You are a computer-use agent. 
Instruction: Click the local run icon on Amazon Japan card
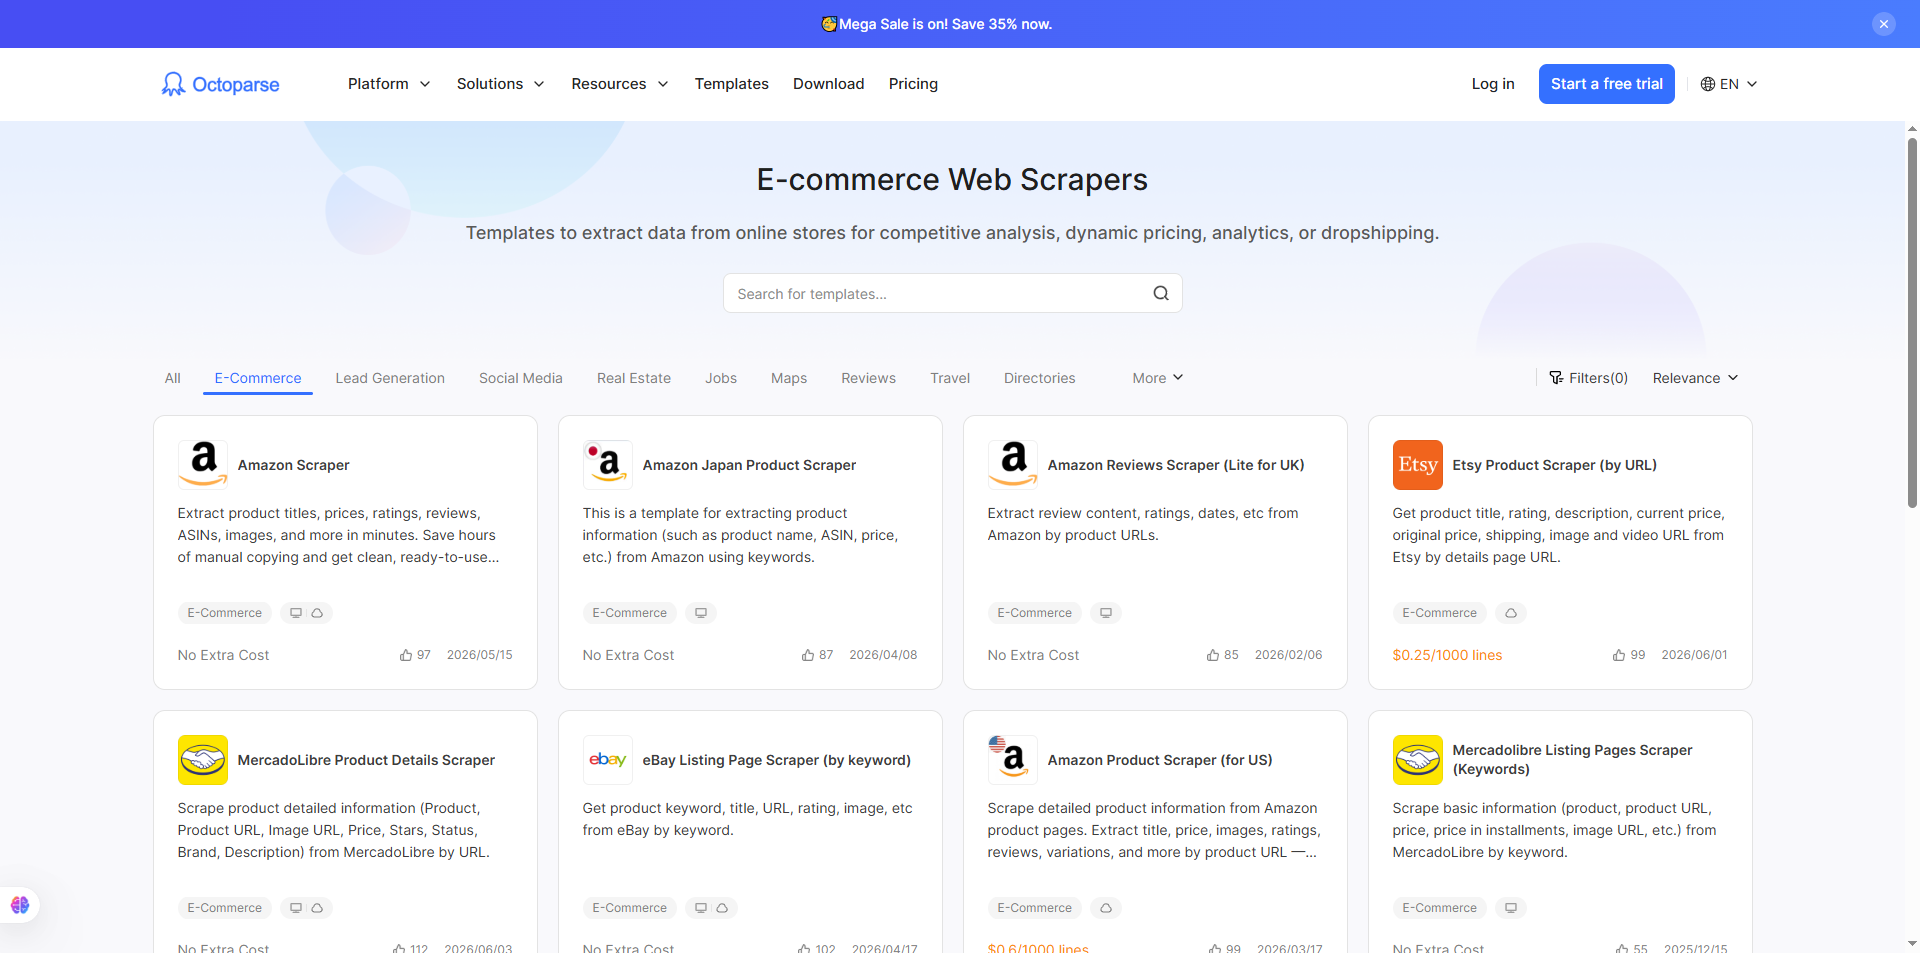pos(701,613)
